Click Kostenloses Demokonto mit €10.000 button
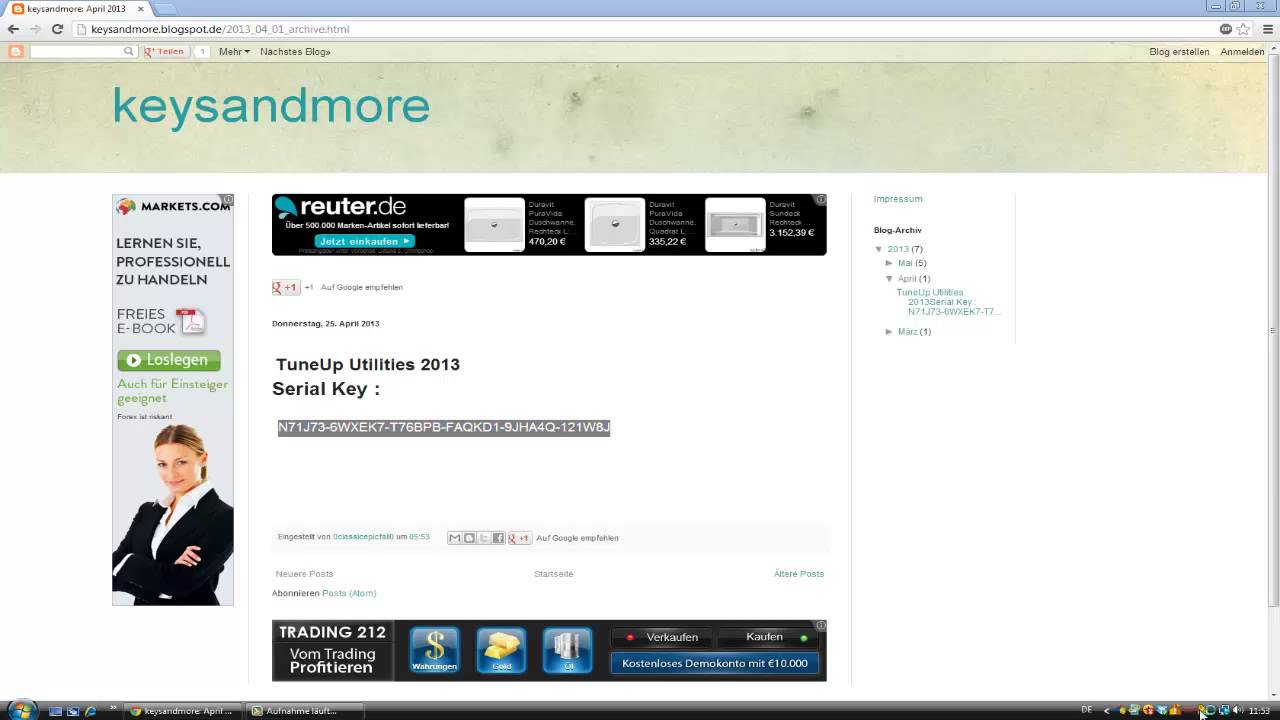Image resolution: width=1280 pixels, height=720 pixels. click(714, 663)
